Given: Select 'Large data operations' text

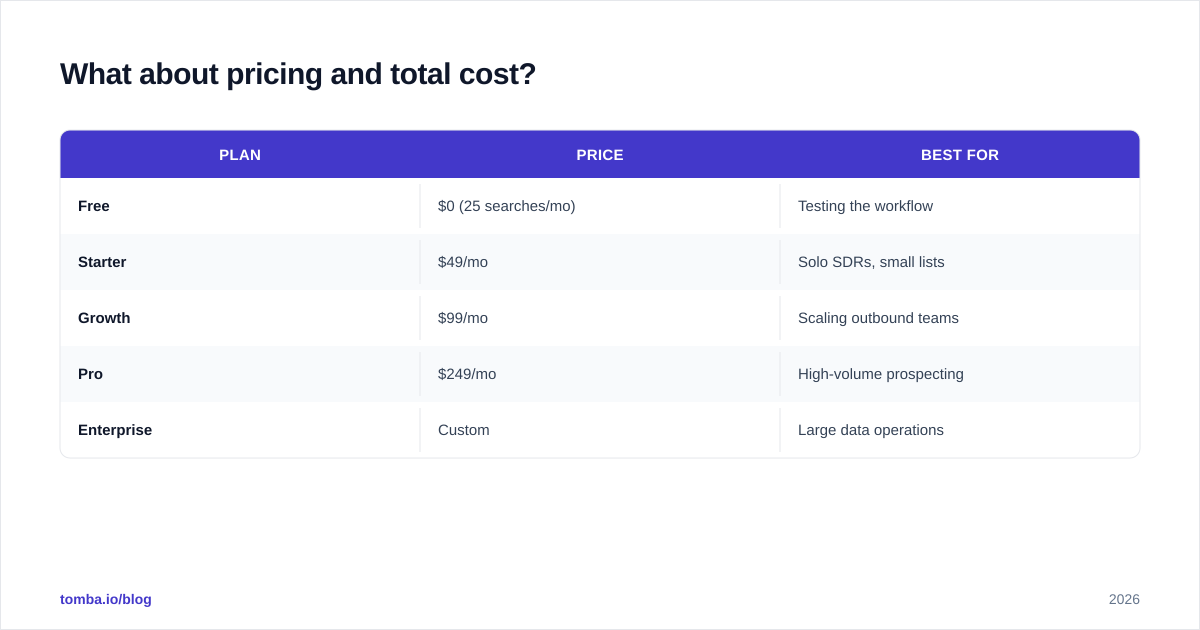Looking at the screenshot, I should point(871,430).
